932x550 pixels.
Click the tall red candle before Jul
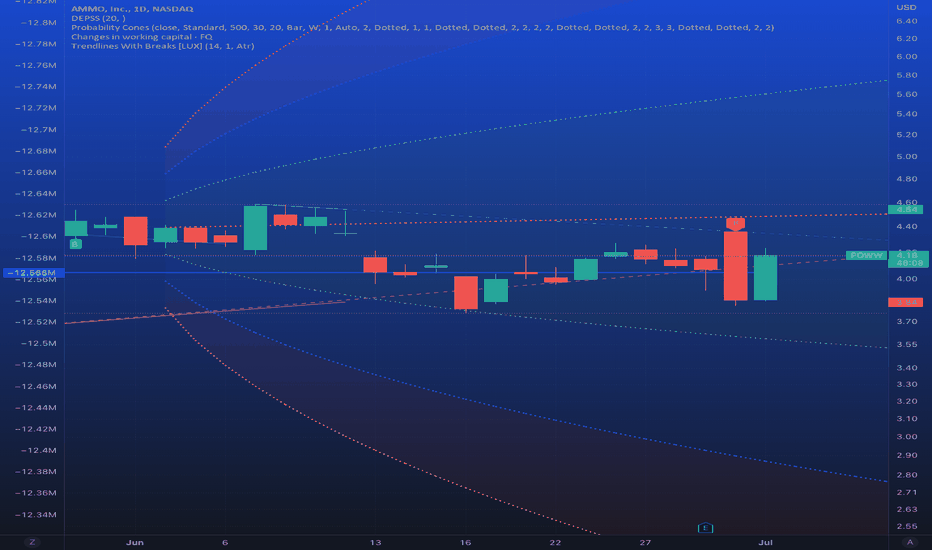click(x=735, y=266)
